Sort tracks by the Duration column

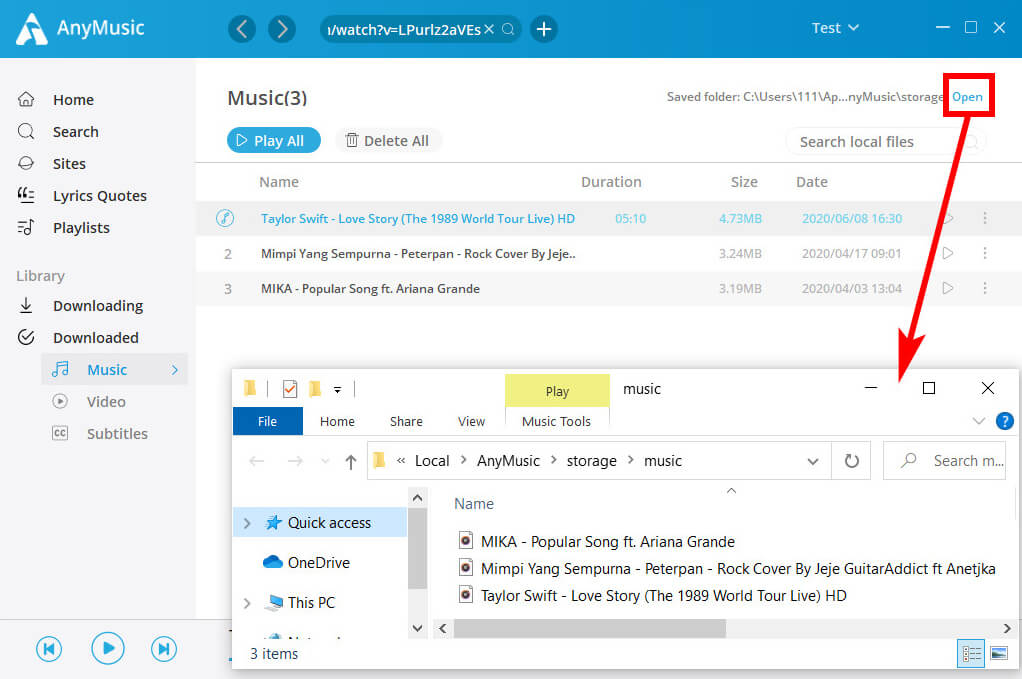(611, 182)
